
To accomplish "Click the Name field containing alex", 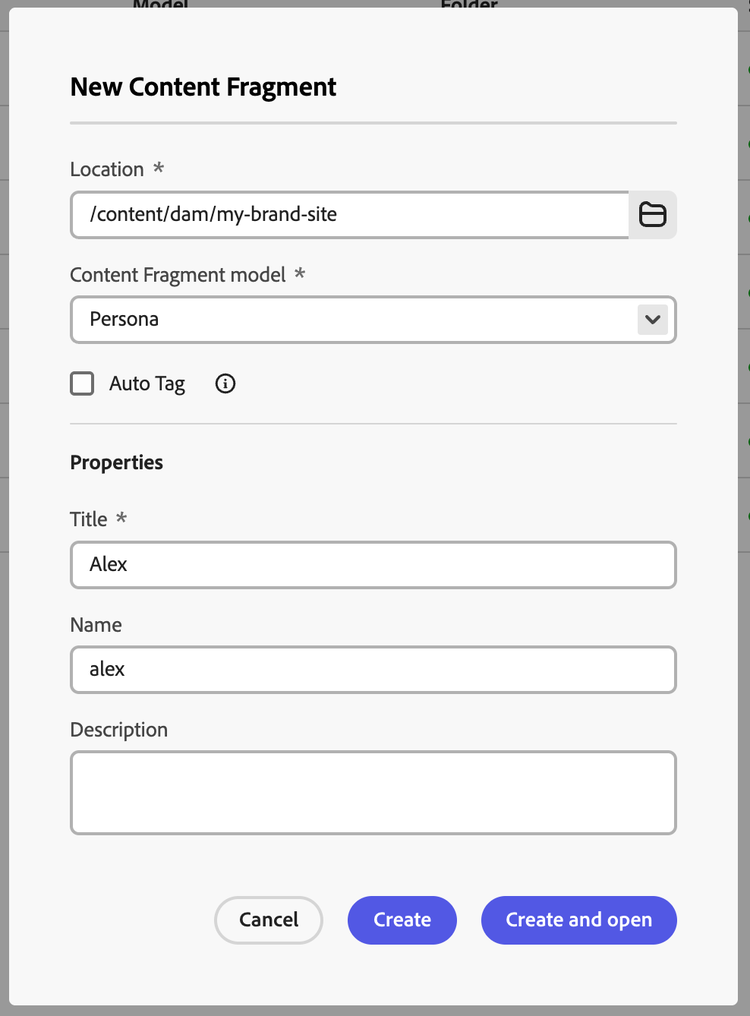I will 373,670.
